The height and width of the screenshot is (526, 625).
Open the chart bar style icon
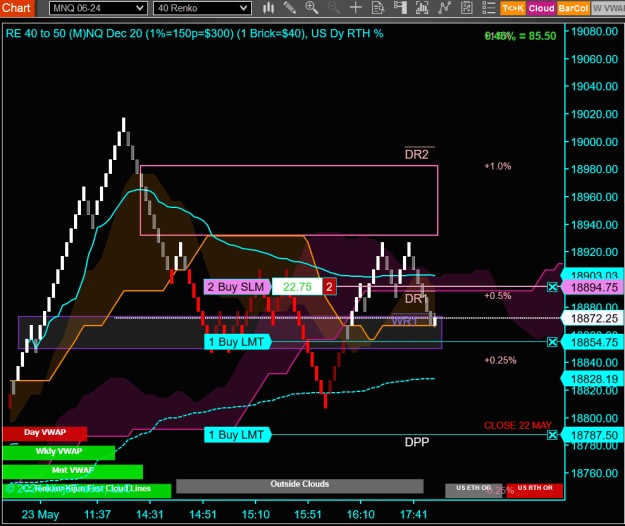[x=269, y=8]
